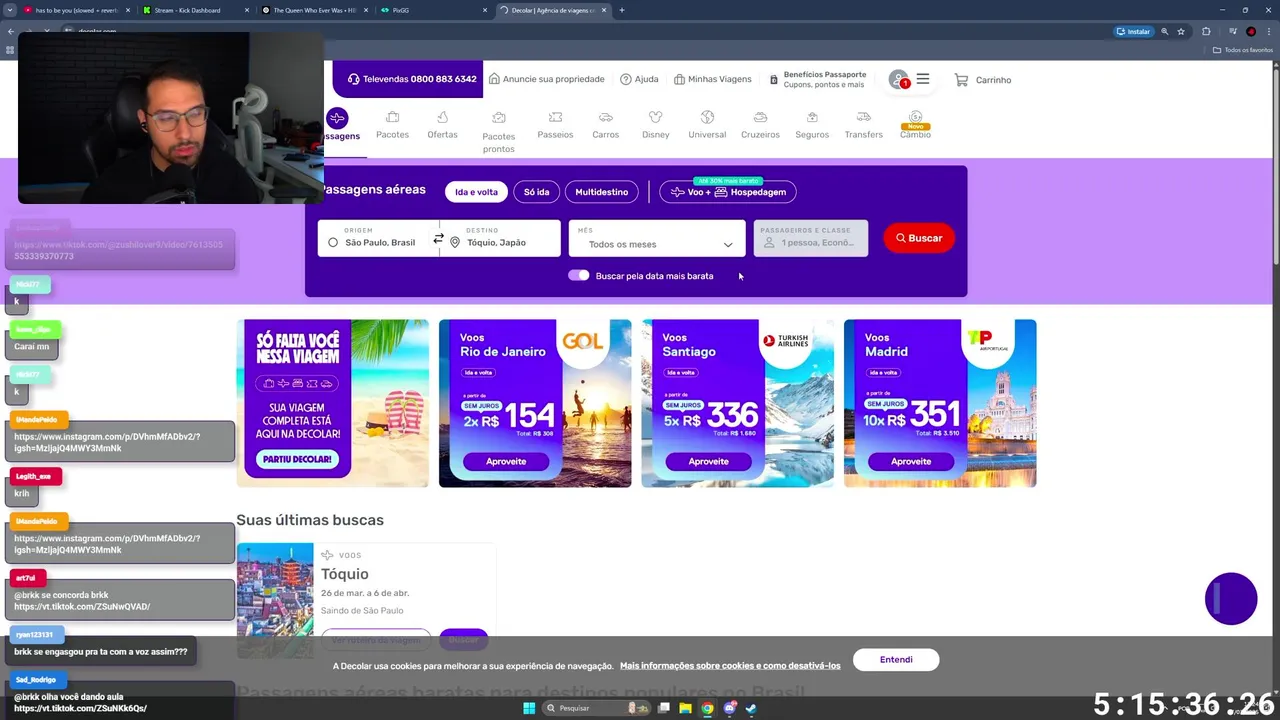This screenshot has width=1280, height=720.
Task: Click Aproveite on Santiago offer
Action: pos(708,461)
